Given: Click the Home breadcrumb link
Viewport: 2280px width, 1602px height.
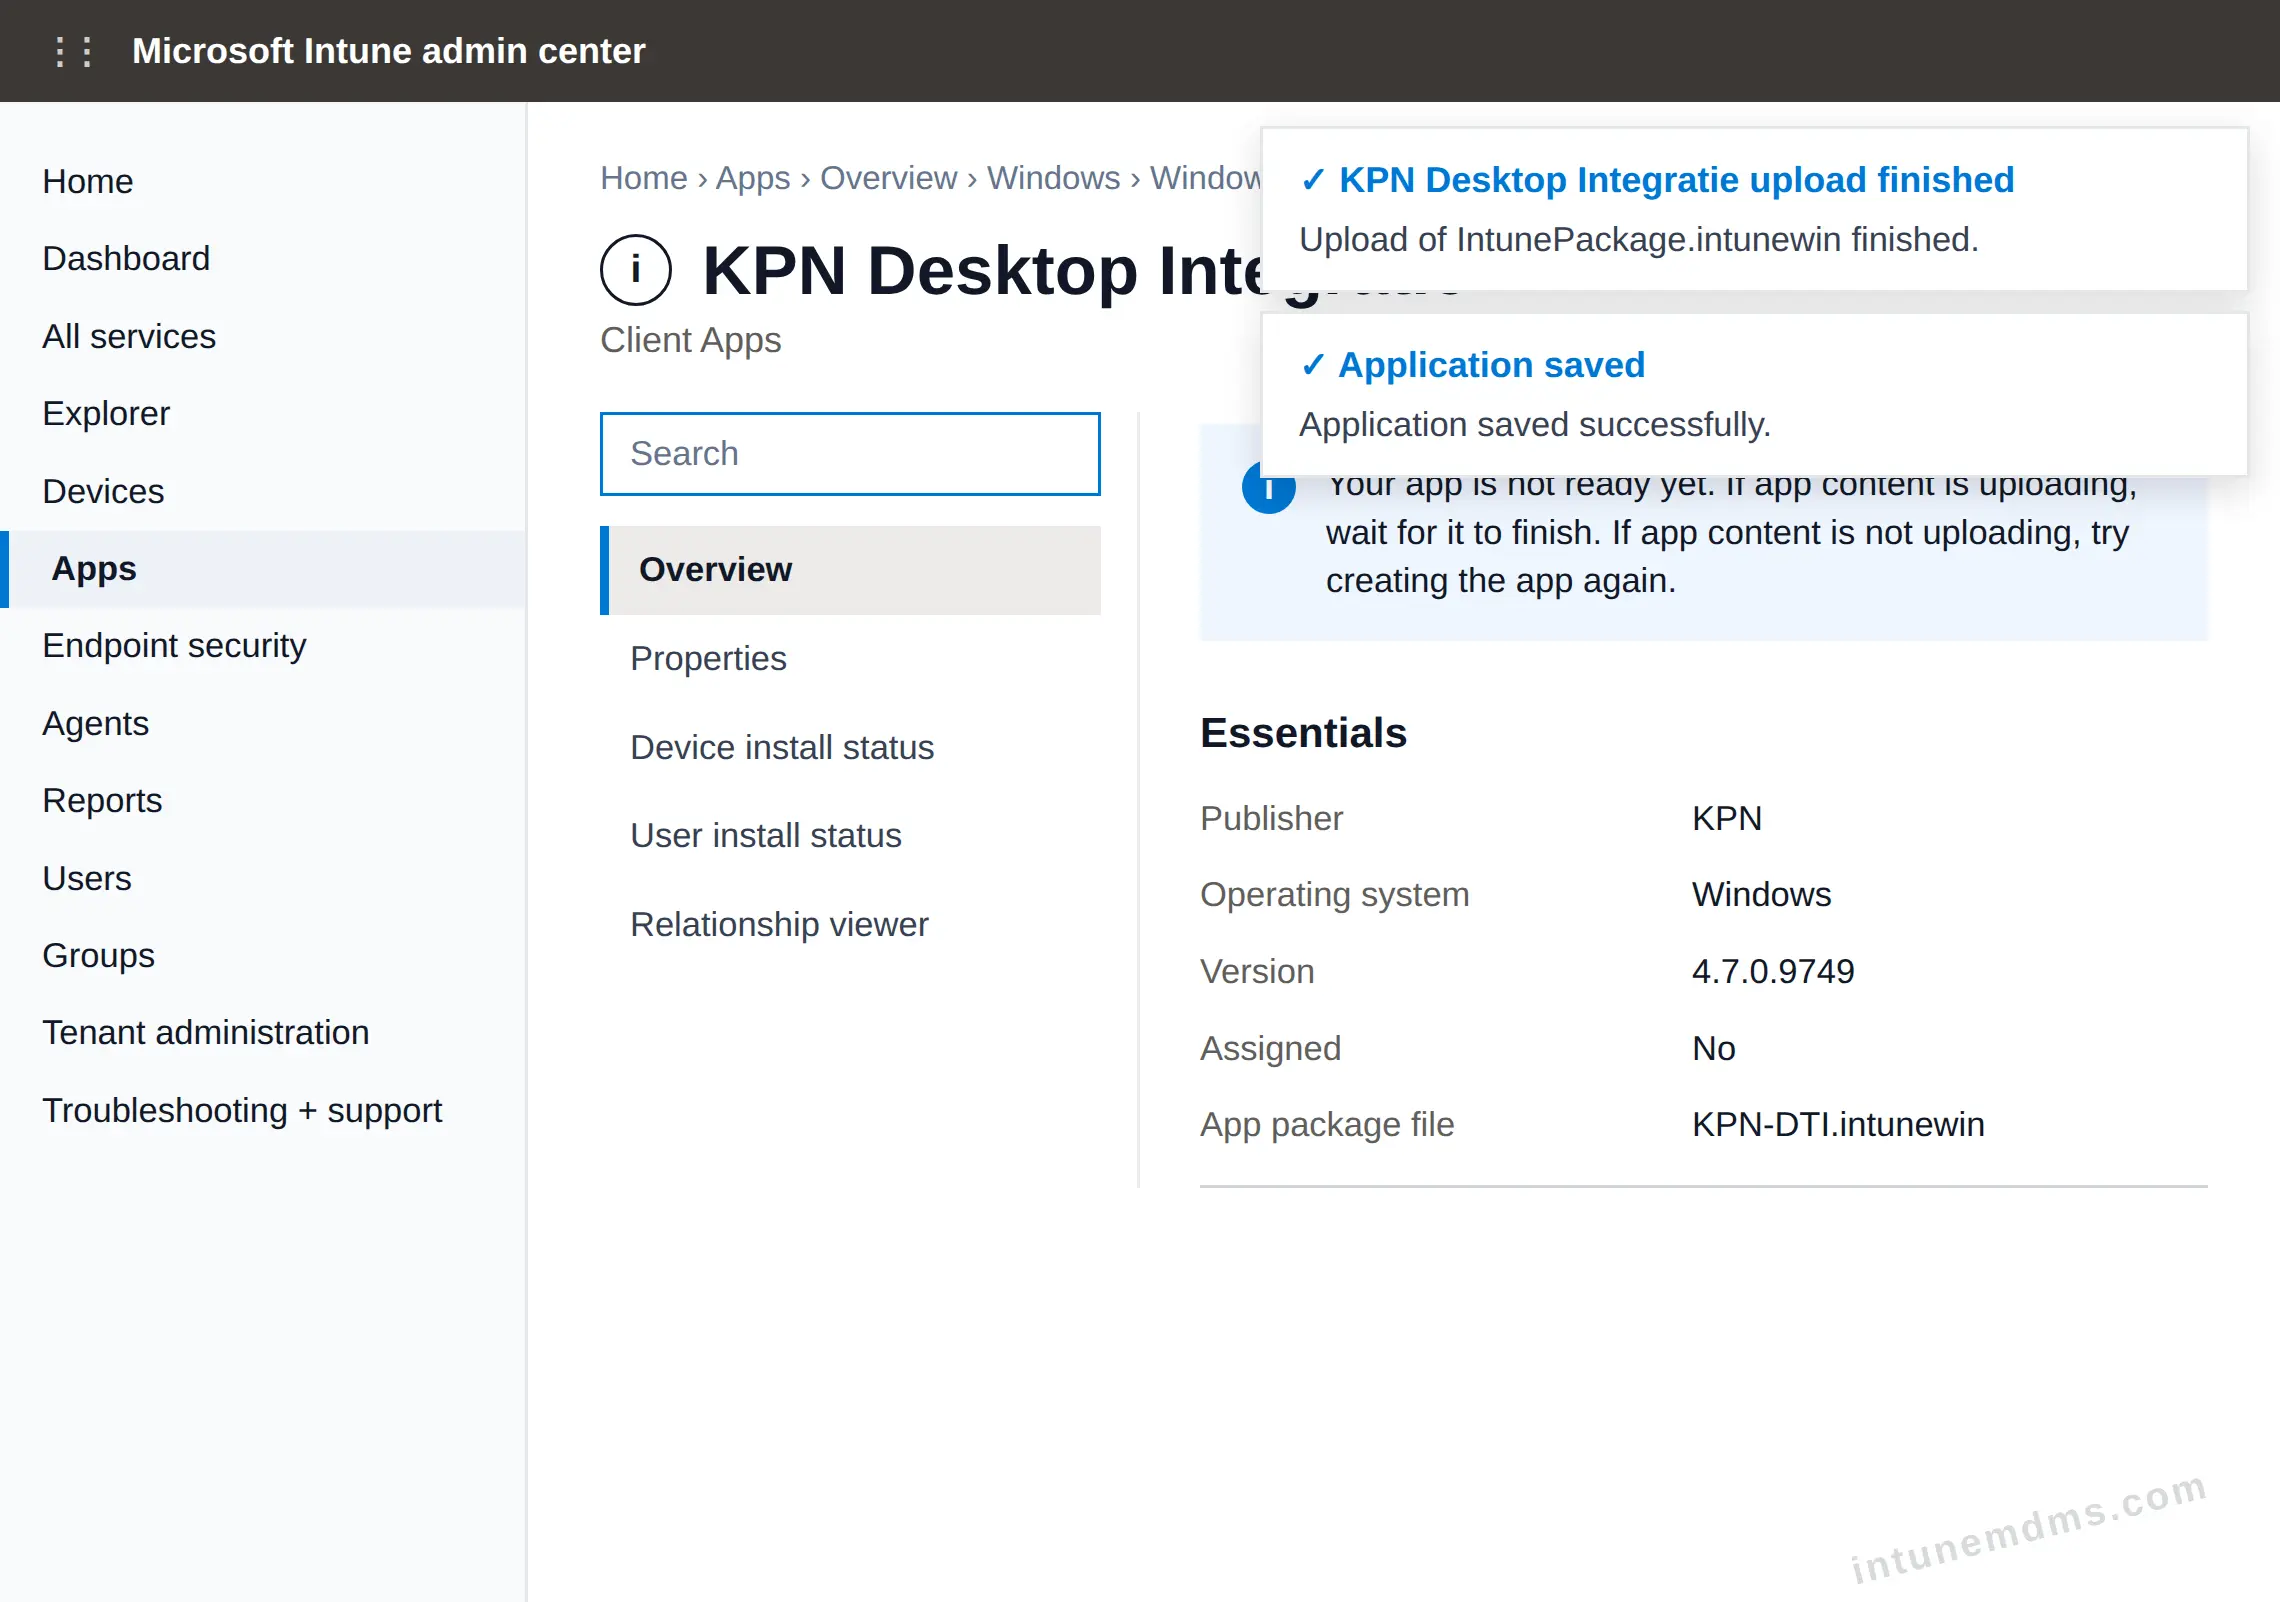Looking at the screenshot, I should tap(644, 178).
